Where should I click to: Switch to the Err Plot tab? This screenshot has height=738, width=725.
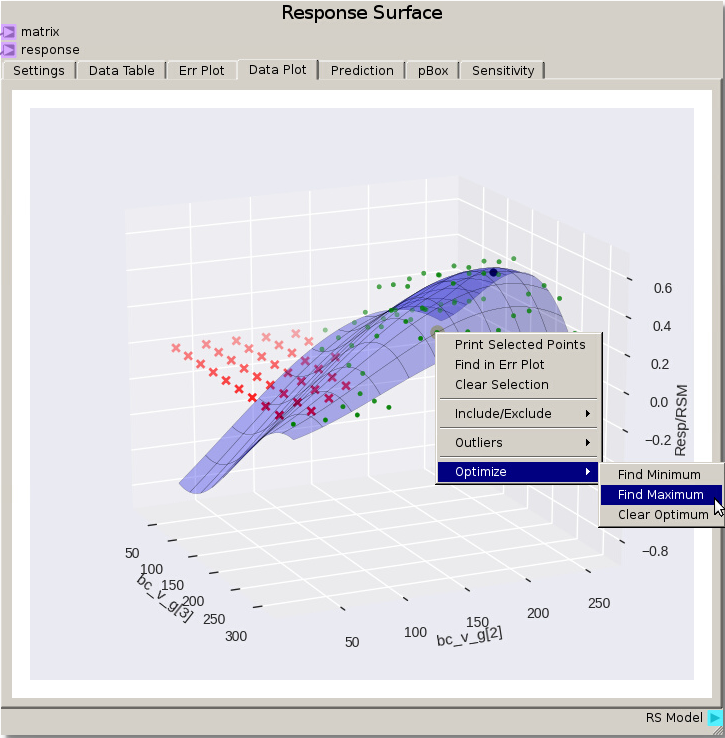pos(201,71)
